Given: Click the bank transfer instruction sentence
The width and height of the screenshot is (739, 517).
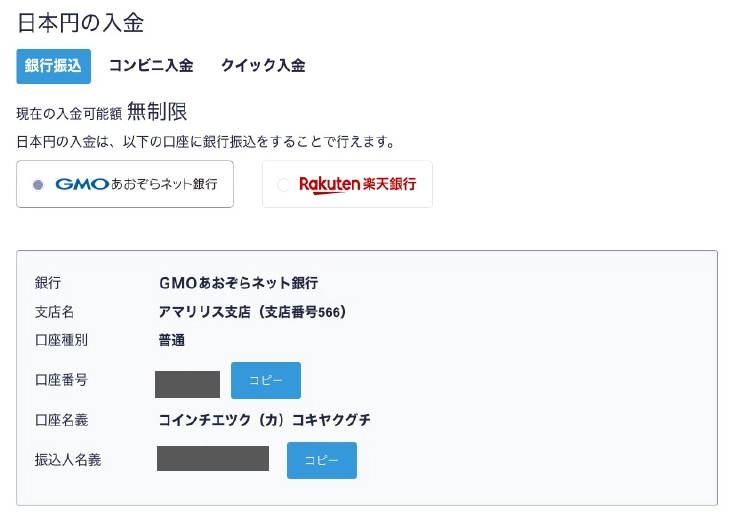Looking at the screenshot, I should (x=206, y=141).
